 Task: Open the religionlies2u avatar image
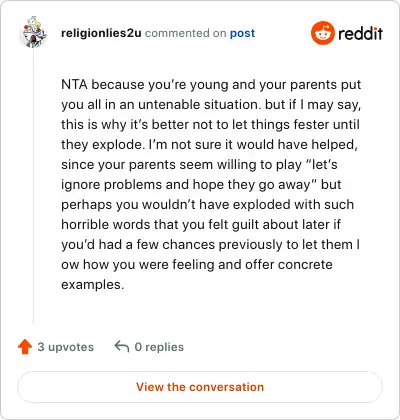(33, 32)
